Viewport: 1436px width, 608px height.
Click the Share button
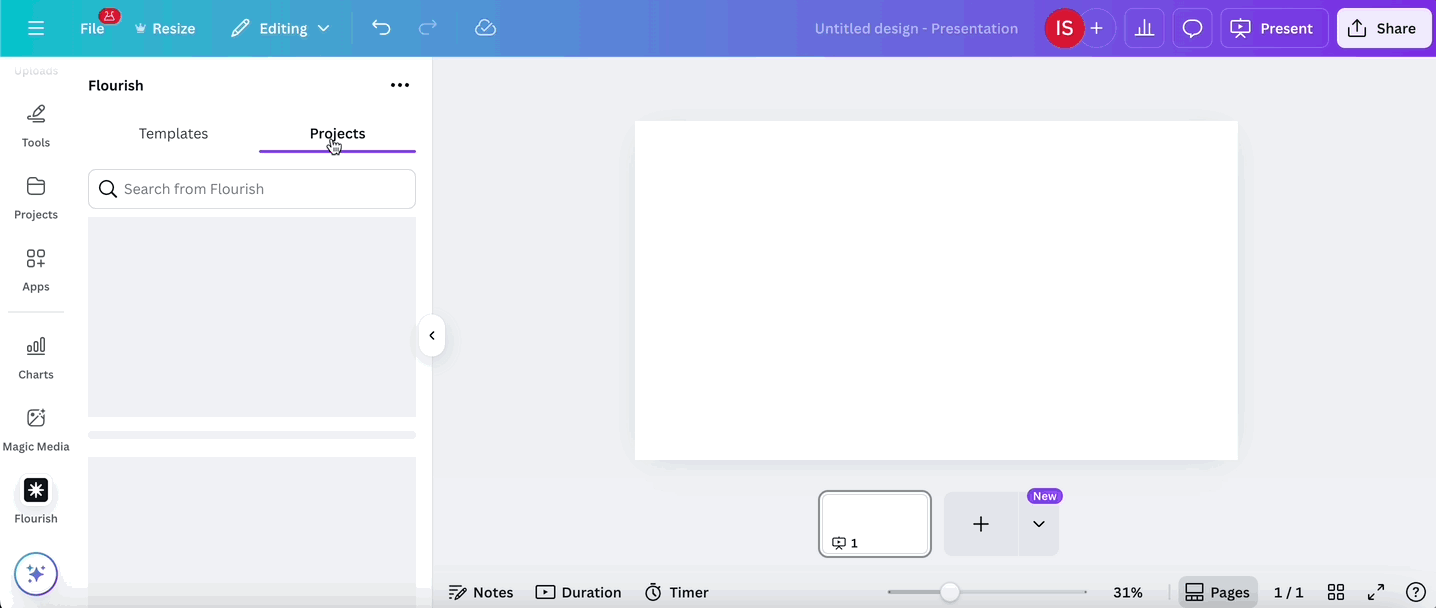[1384, 28]
